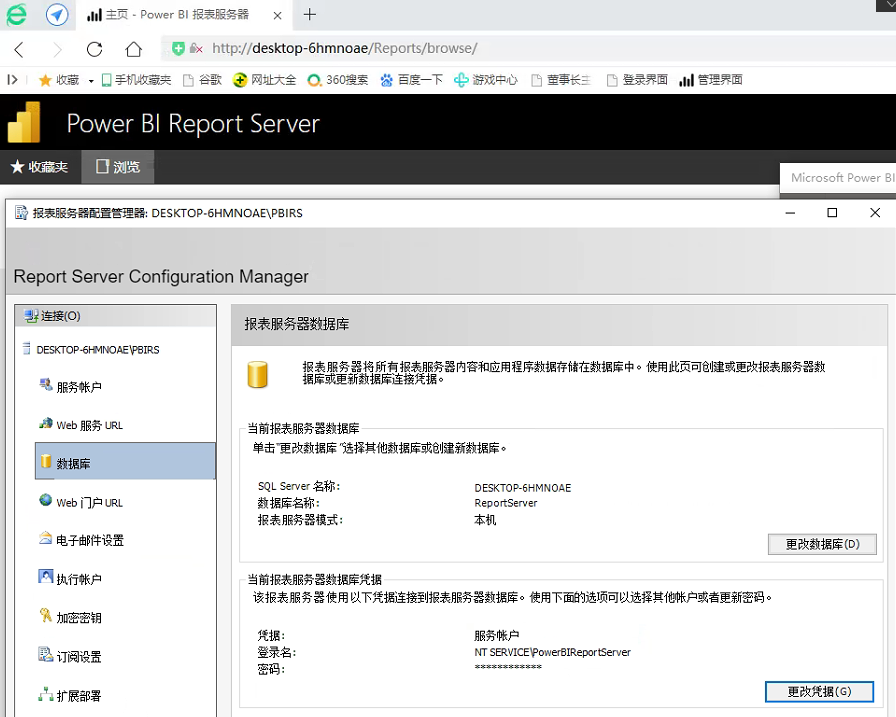Click the Web 门户 globe sidebar icon
896x717 pixels.
click(46, 500)
